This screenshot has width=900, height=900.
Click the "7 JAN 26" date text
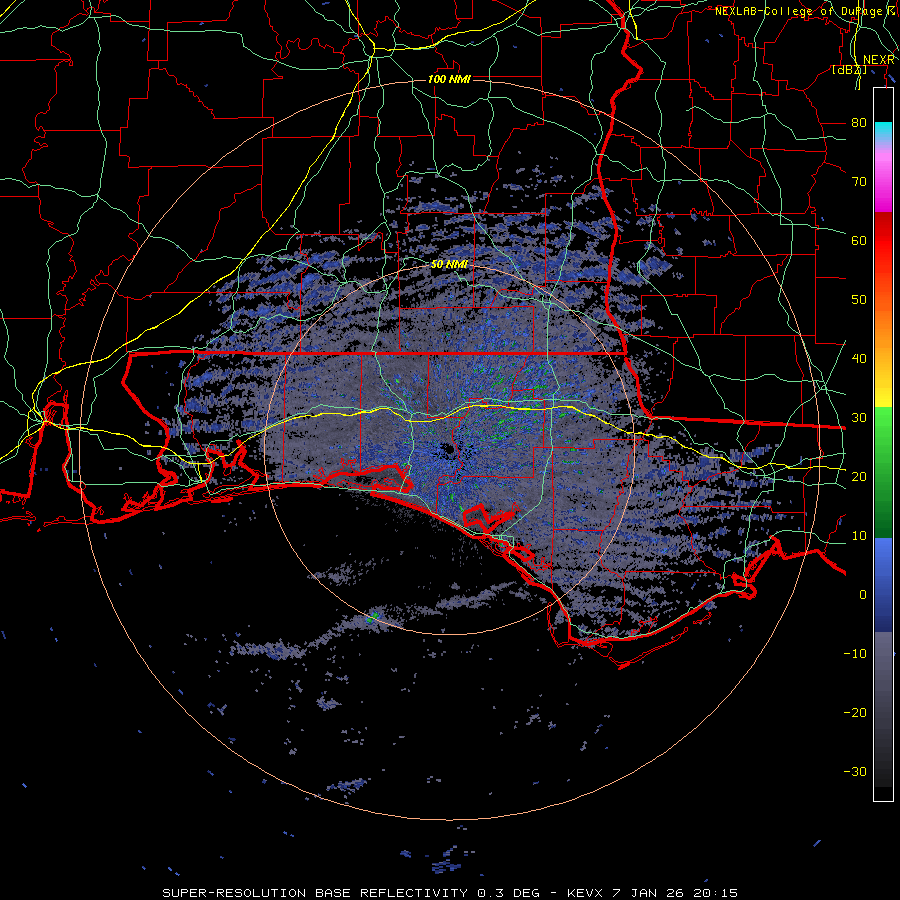pyautogui.click(x=648, y=893)
